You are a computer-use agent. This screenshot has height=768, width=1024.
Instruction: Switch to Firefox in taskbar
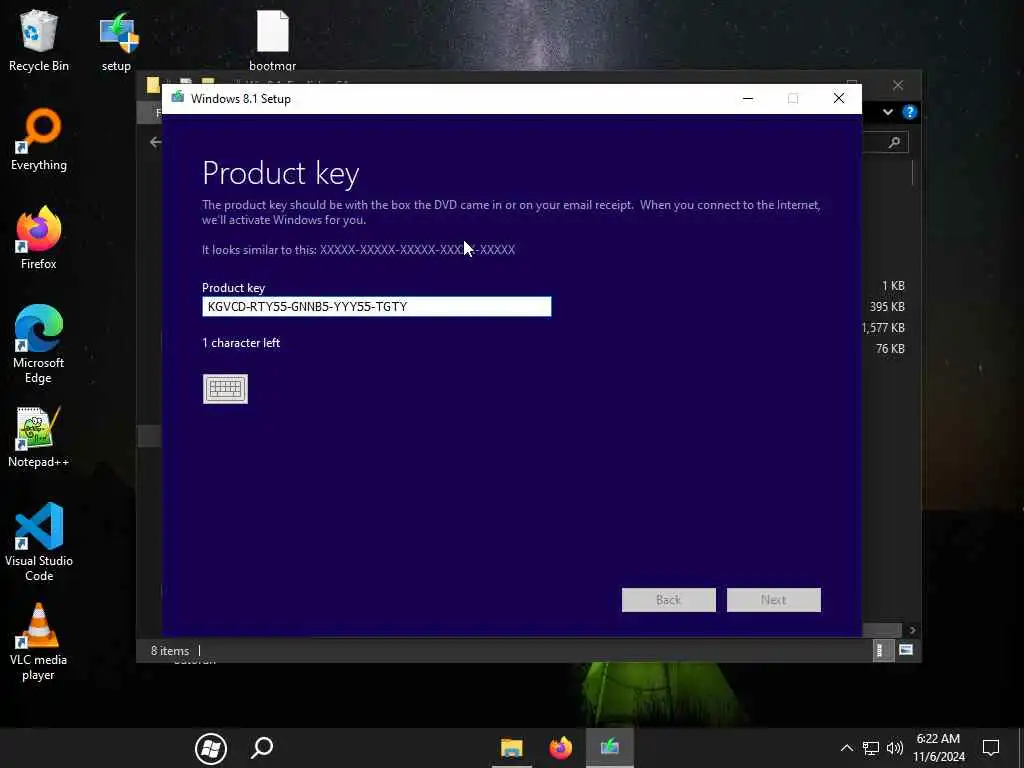point(560,748)
